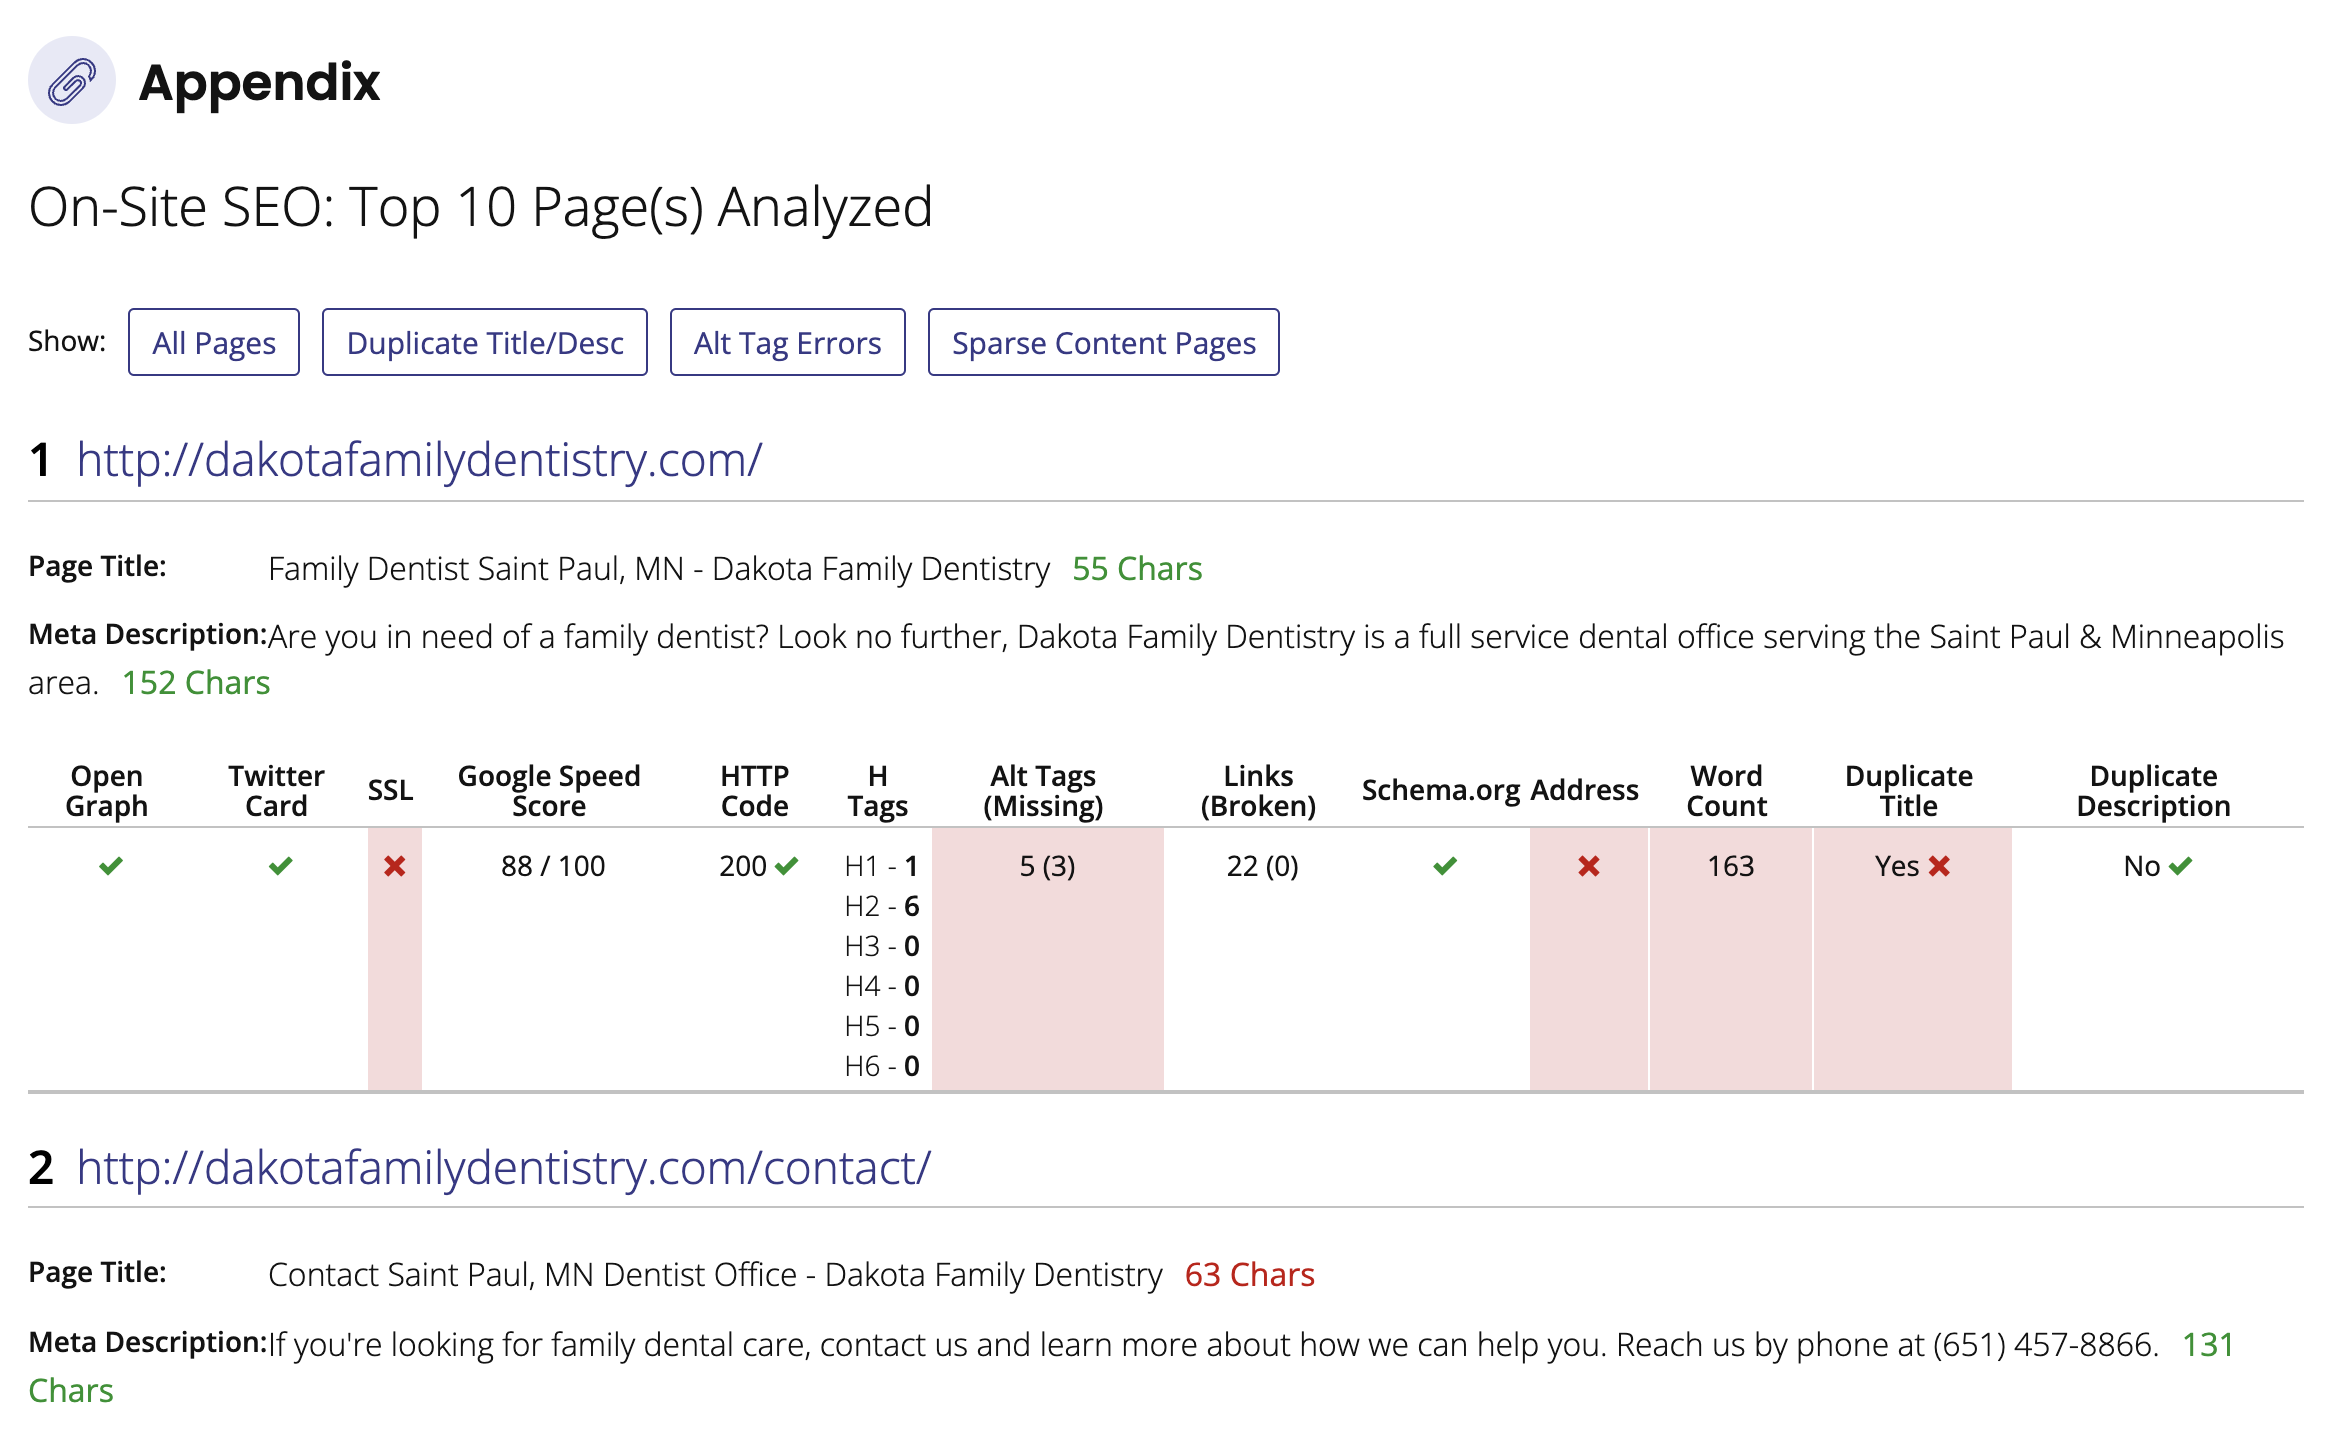Click the Address column header
Viewport: 2332px width, 1450px height.
pyautogui.click(x=1585, y=790)
